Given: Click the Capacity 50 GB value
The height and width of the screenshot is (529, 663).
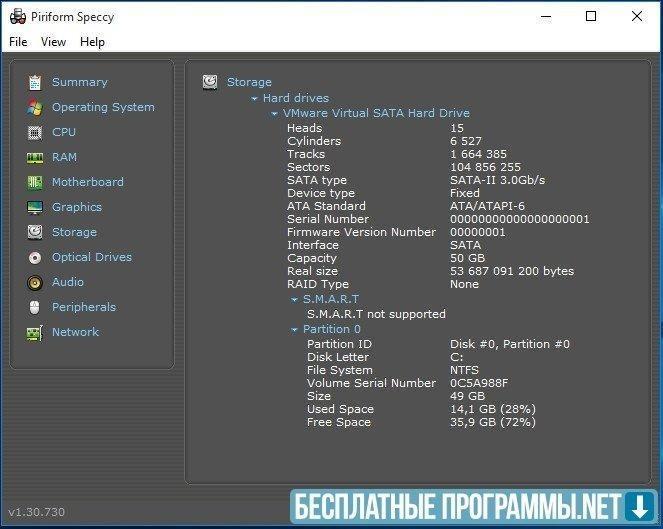Looking at the screenshot, I should [x=467, y=258].
